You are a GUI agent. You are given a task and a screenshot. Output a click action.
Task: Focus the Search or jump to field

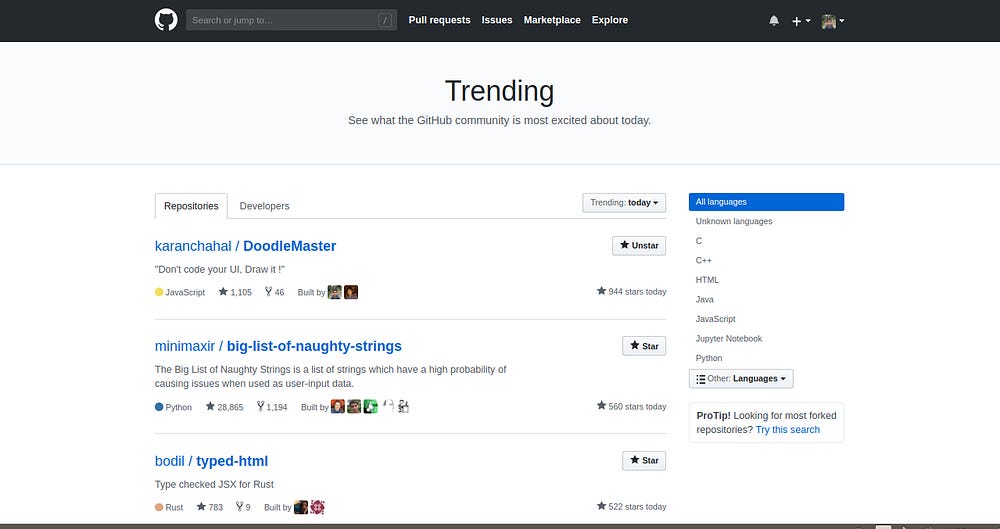291,20
